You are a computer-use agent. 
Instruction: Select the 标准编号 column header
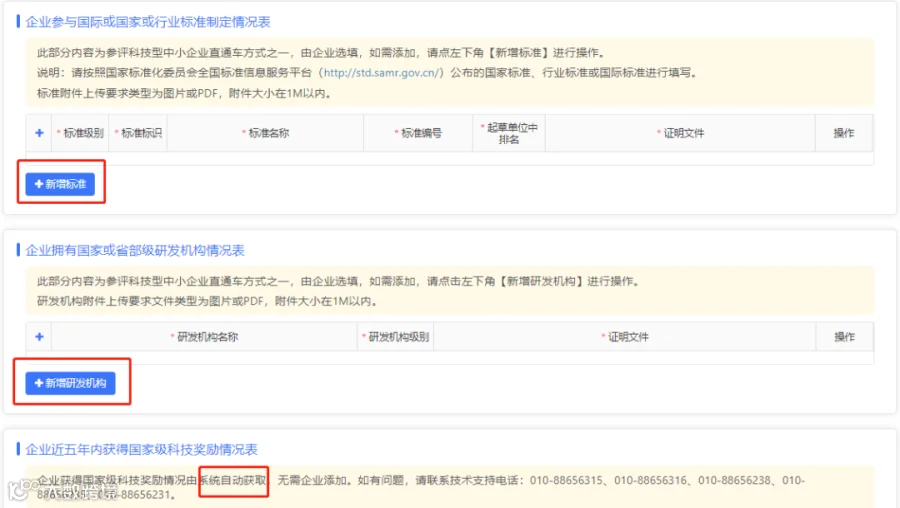418,133
